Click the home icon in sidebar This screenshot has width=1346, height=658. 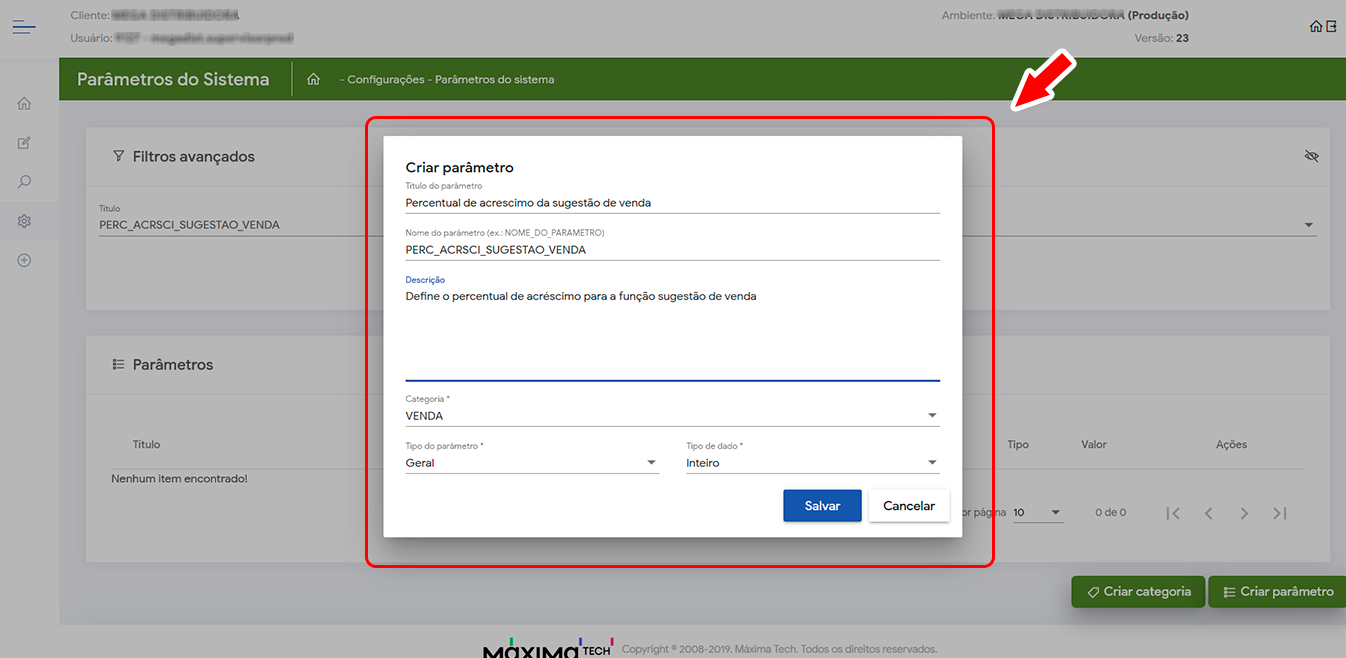click(24, 103)
